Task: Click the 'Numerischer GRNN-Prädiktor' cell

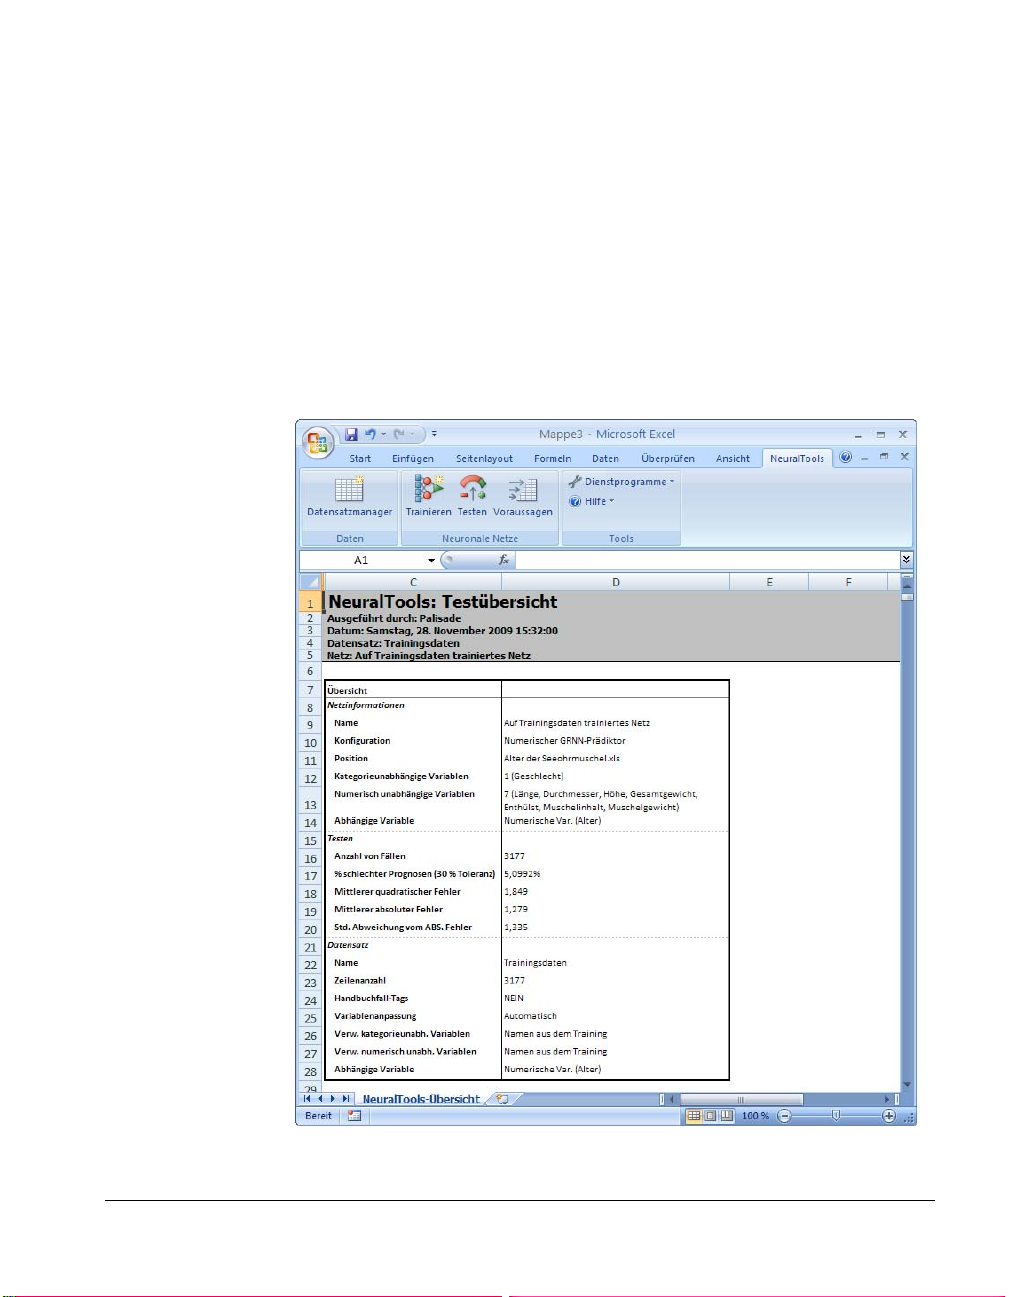Action: [x=565, y=741]
